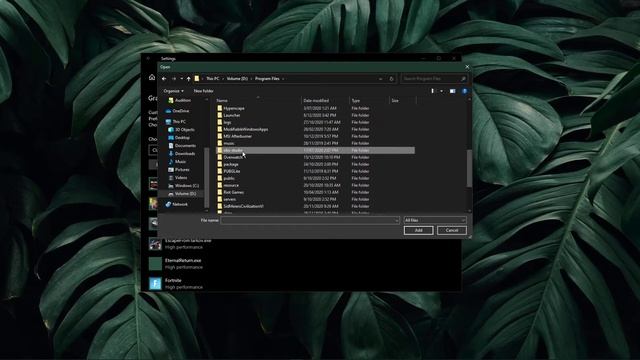Click the Cancel button

(x=451, y=231)
